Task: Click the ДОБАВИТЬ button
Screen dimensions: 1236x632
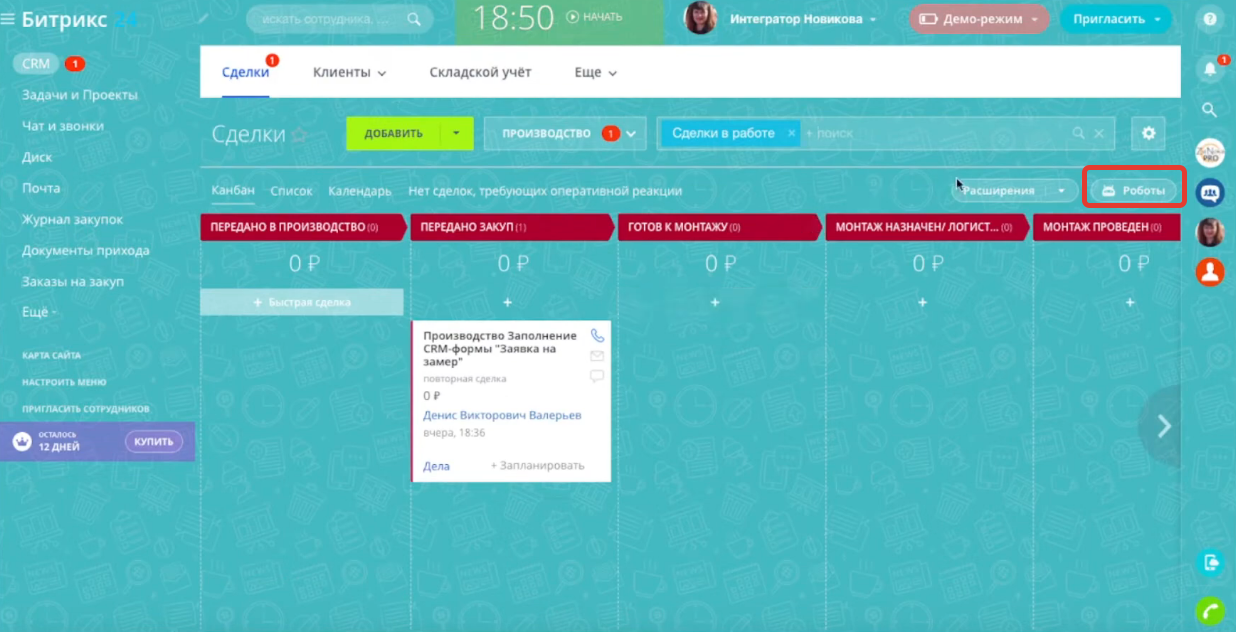Action: click(394, 133)
